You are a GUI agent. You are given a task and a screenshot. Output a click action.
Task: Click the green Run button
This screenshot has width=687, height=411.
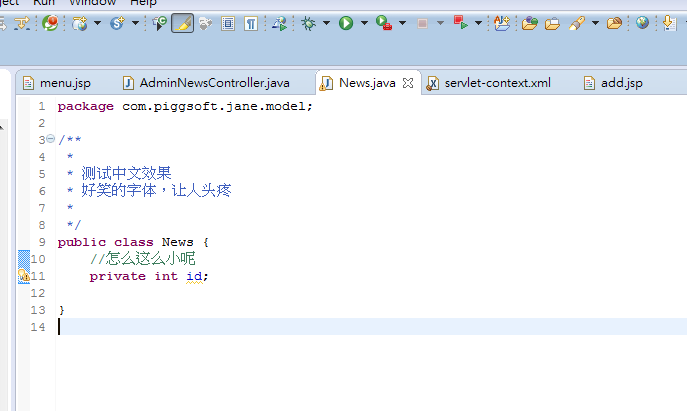click(x=346, y=23)
